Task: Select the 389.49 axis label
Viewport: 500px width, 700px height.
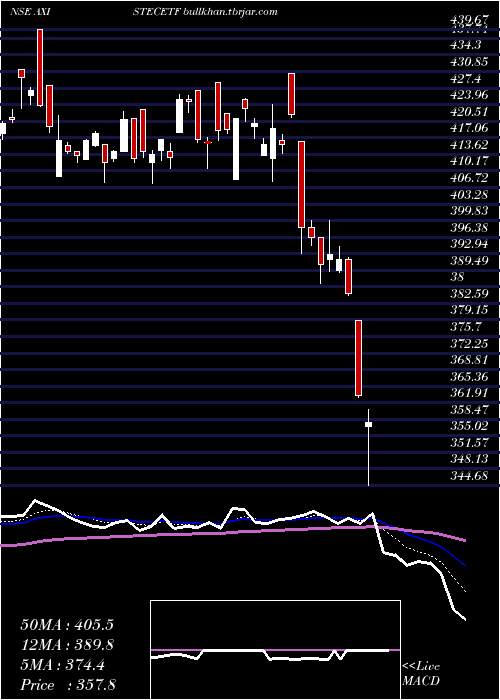Action: point(467,261)
